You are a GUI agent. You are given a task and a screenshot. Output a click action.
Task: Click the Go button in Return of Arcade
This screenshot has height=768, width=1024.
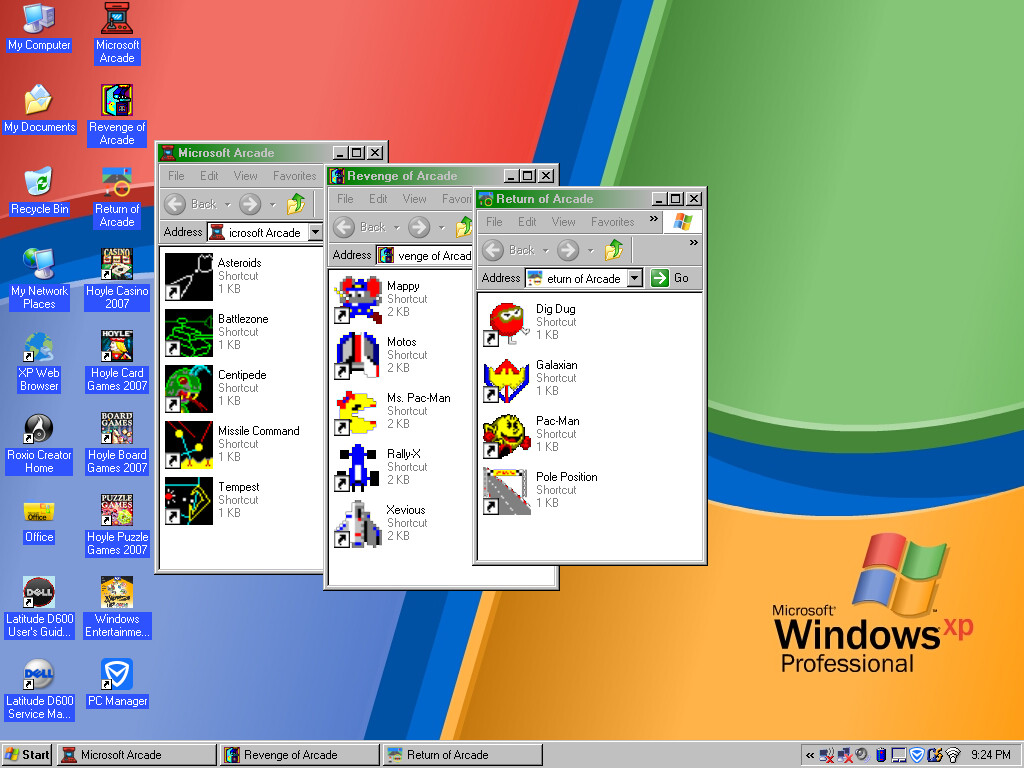click(671, 278)
